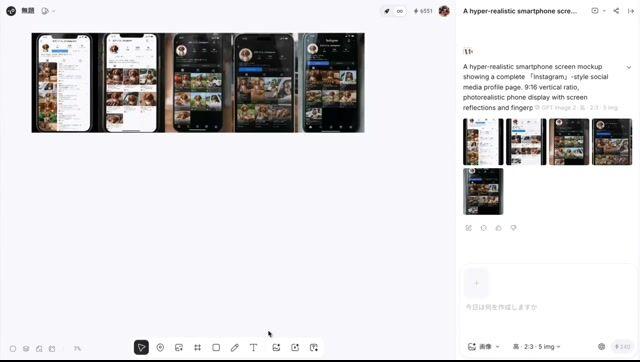640x362 pixels.
Task: Start a new chat with the header plus-bubble icon
Action: click(x=595, y=11)
